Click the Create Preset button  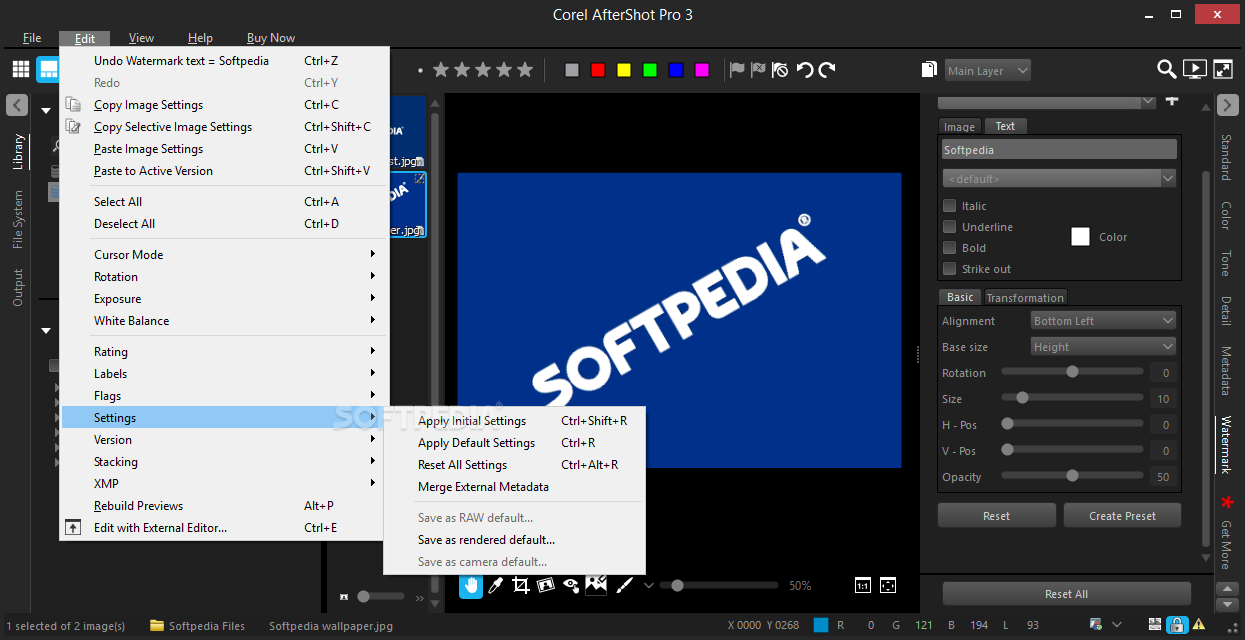[1122, 516]
